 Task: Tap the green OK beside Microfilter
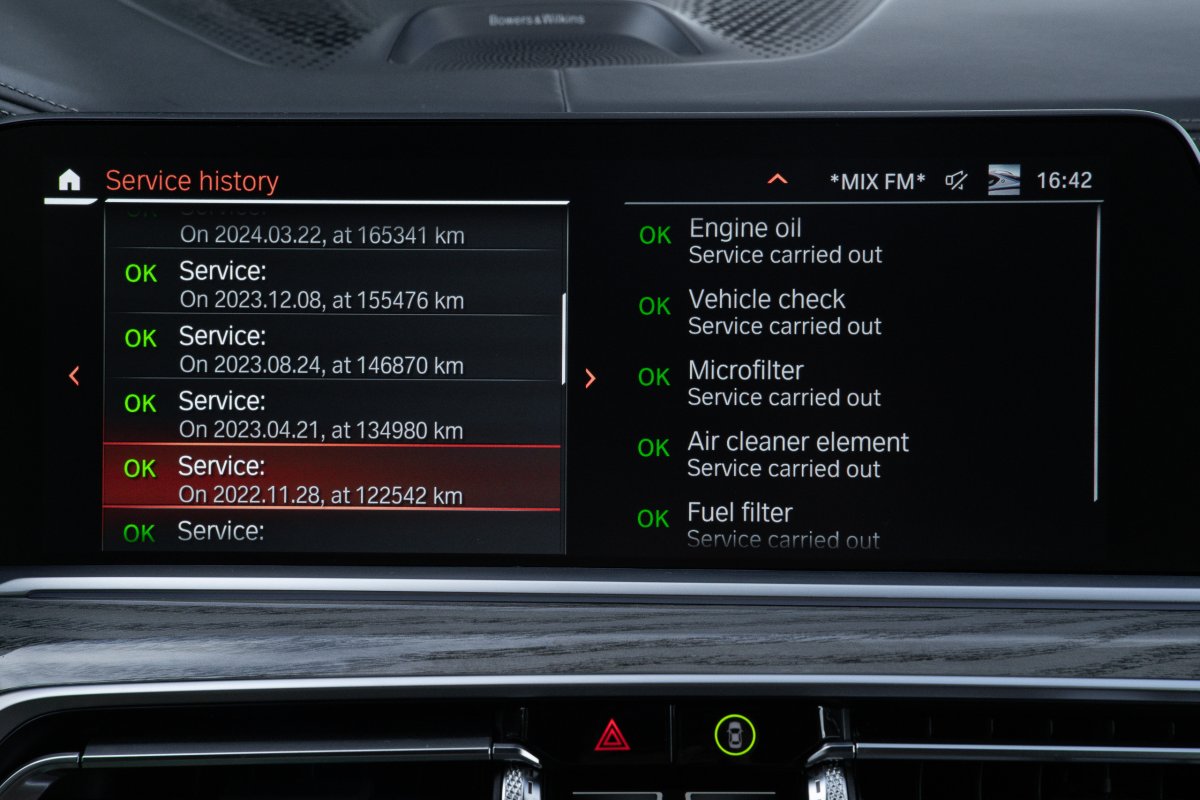pyautogui.click(x=654, y=377)
